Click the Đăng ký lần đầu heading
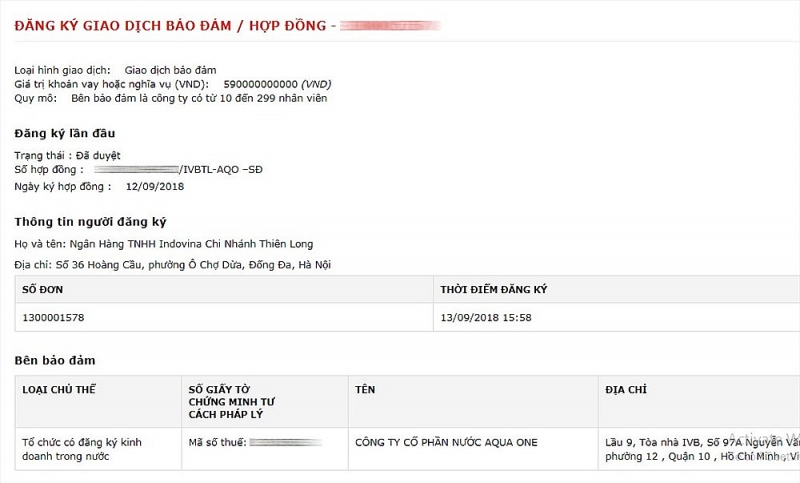The width and height of the screenshot is (800, 483). [65, 134]
